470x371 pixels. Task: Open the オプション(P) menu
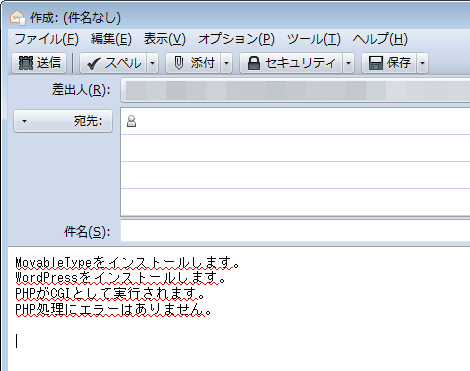(236, 39)
